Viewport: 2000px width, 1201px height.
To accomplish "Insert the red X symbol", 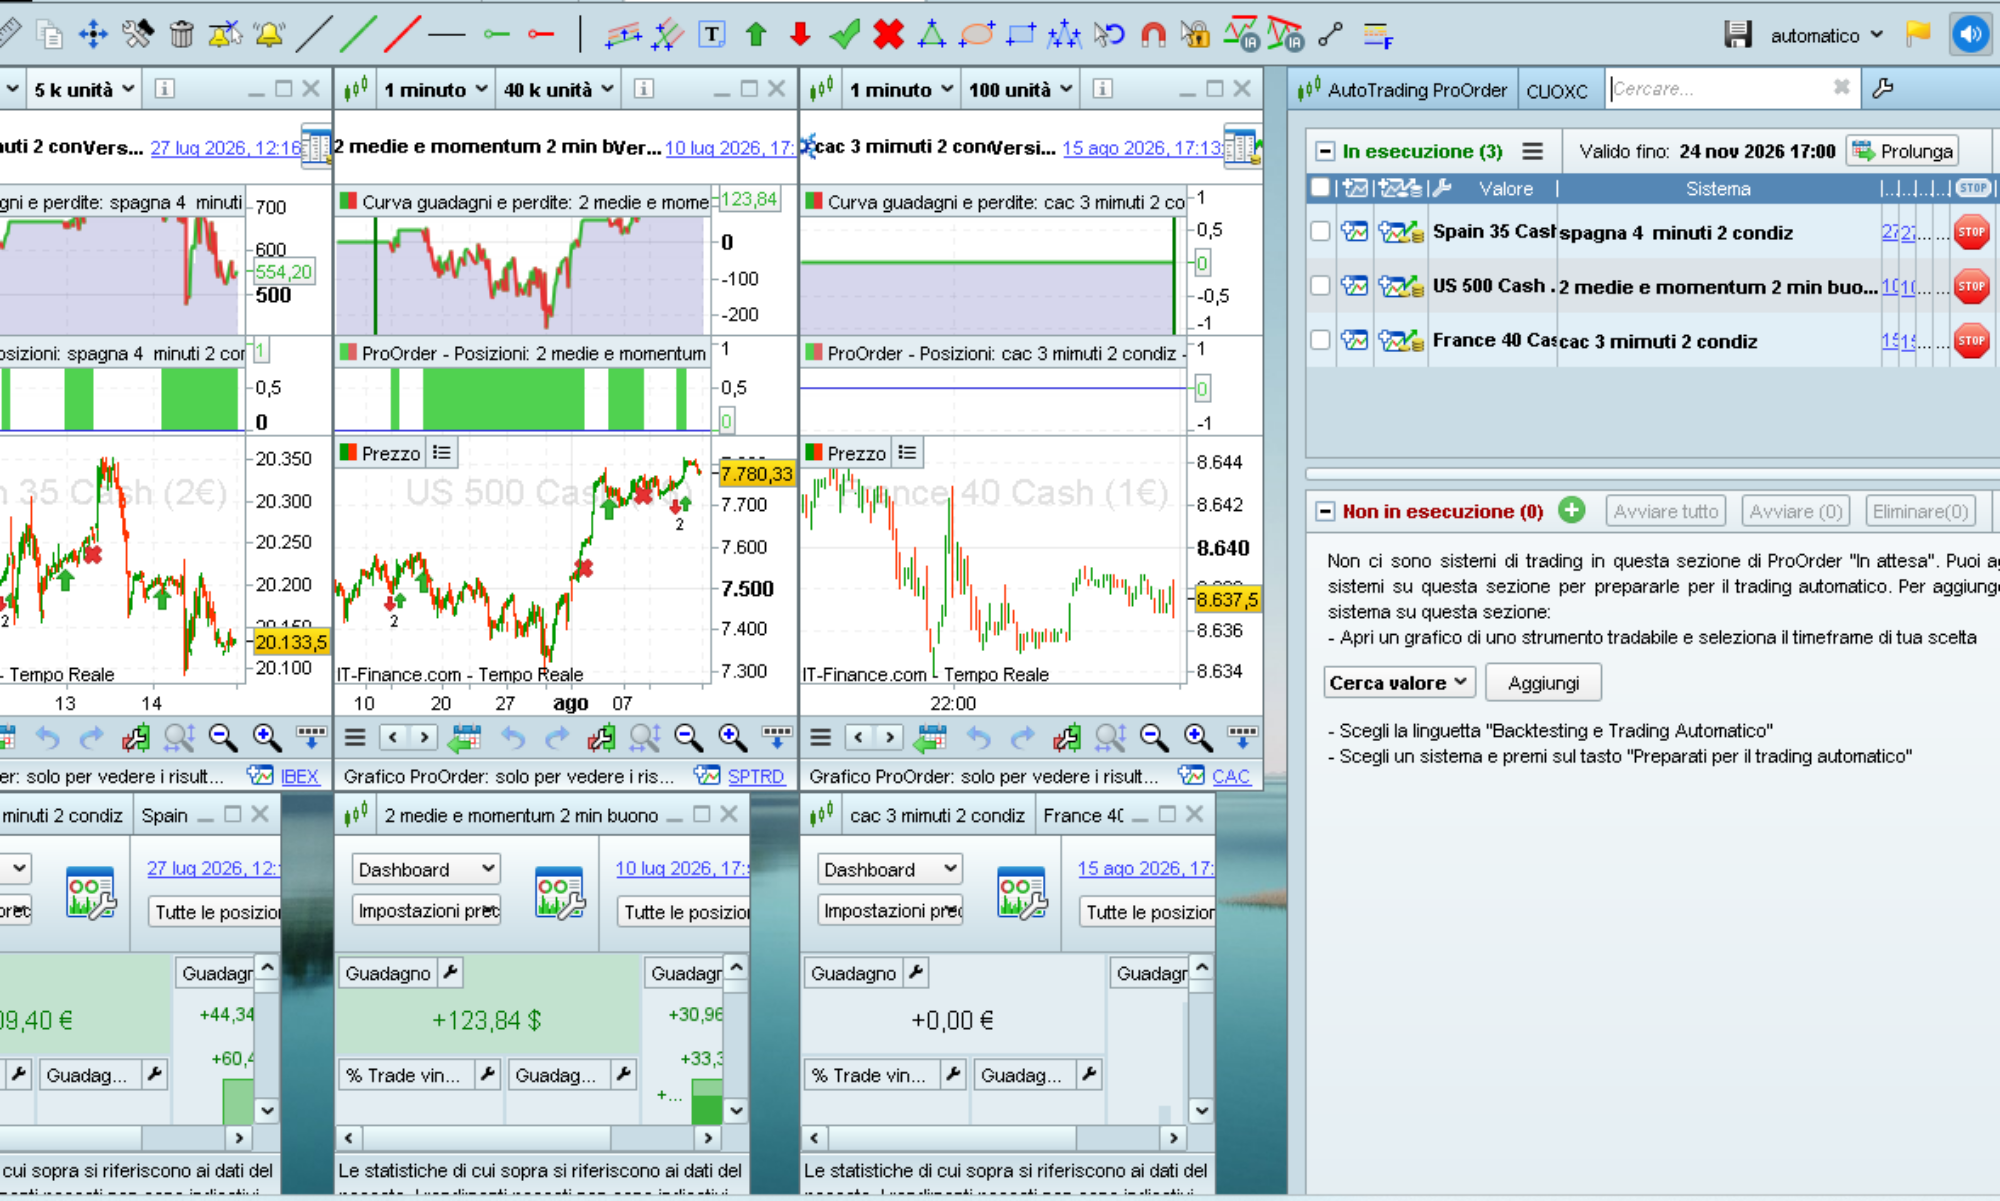I will click(x=888, y=35).
